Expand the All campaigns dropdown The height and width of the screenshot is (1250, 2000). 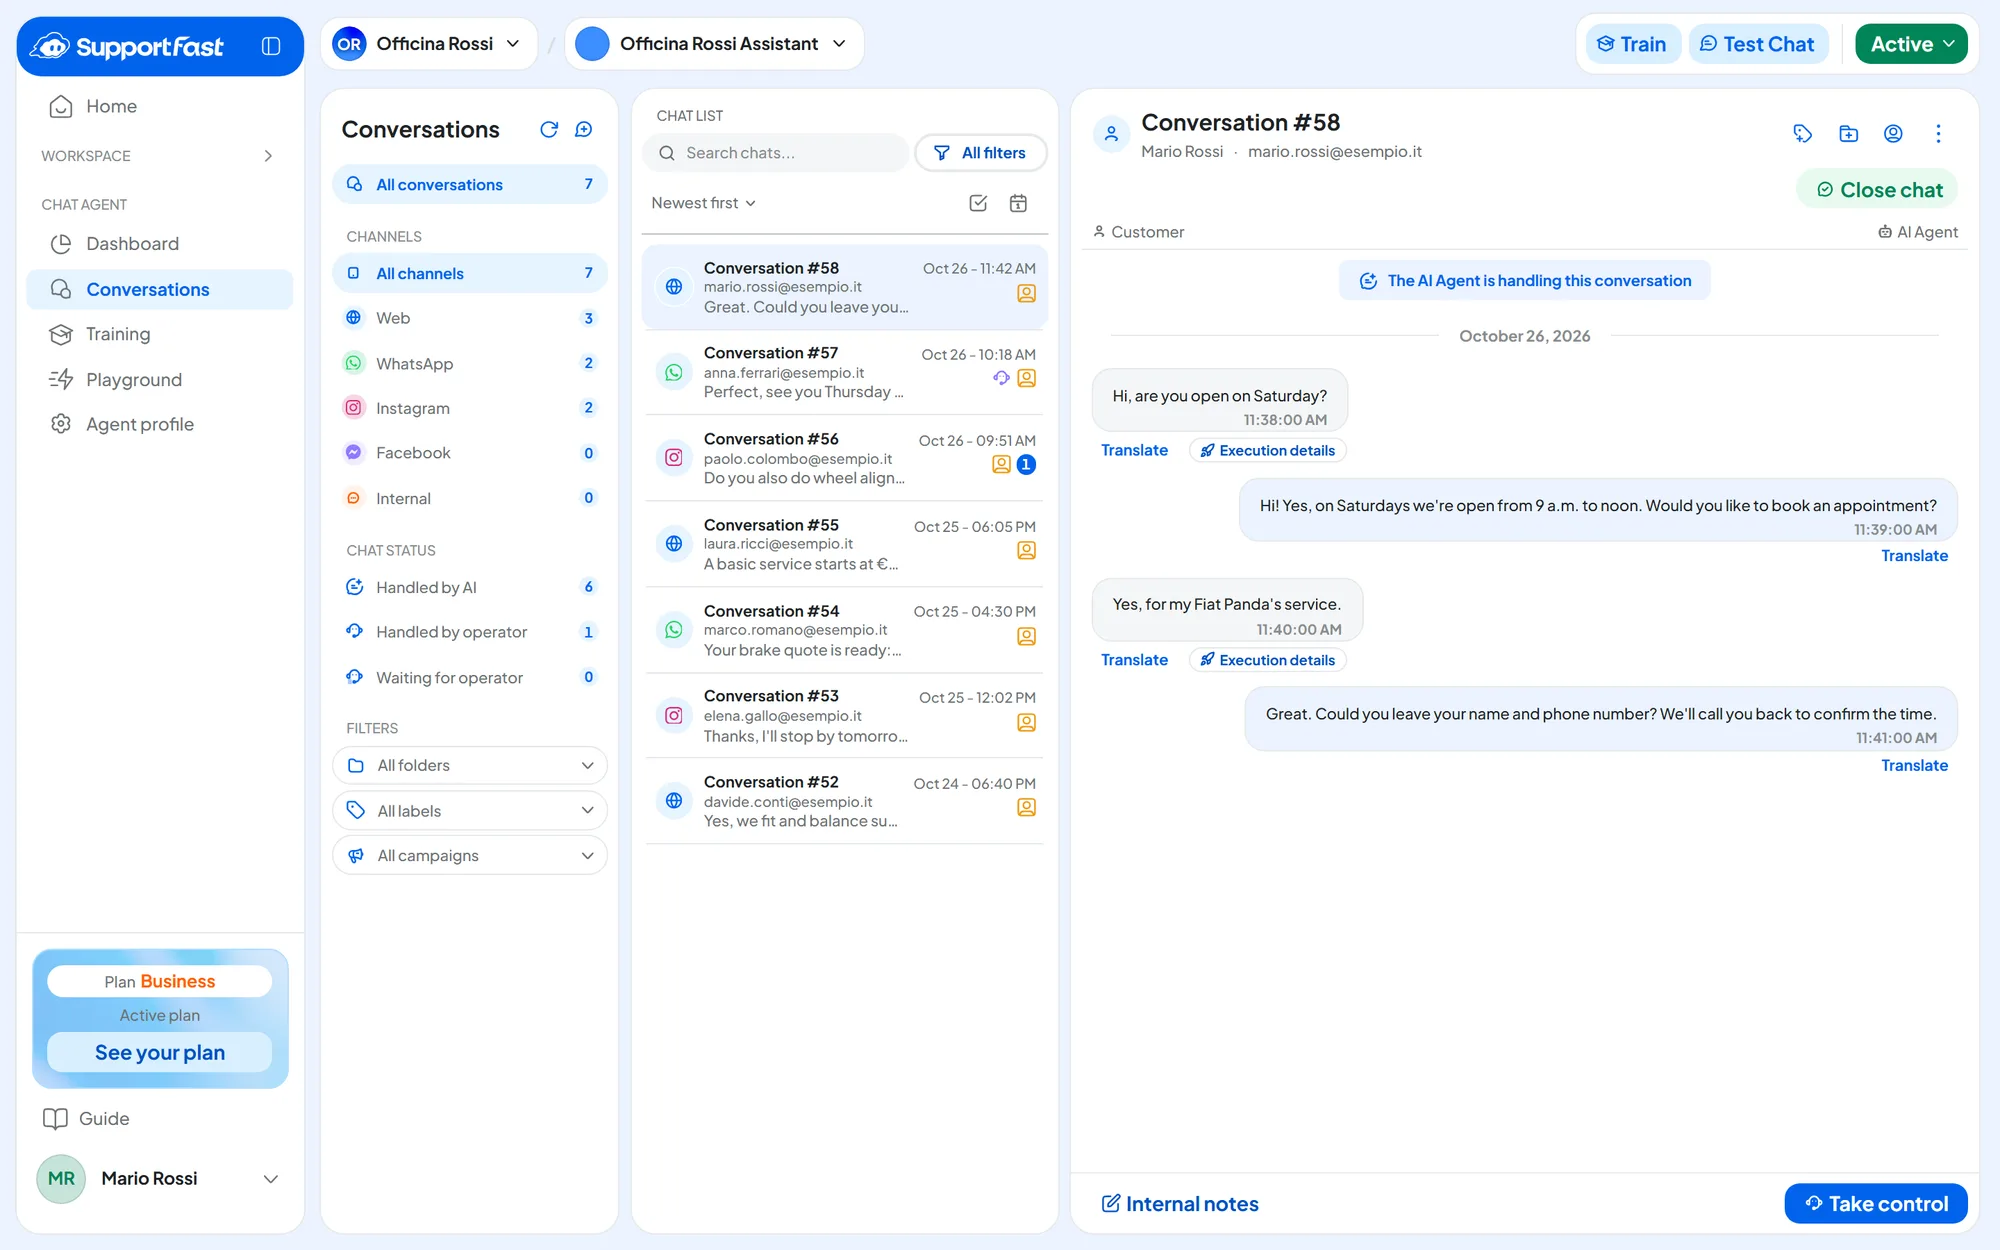(x=470, y=855)
